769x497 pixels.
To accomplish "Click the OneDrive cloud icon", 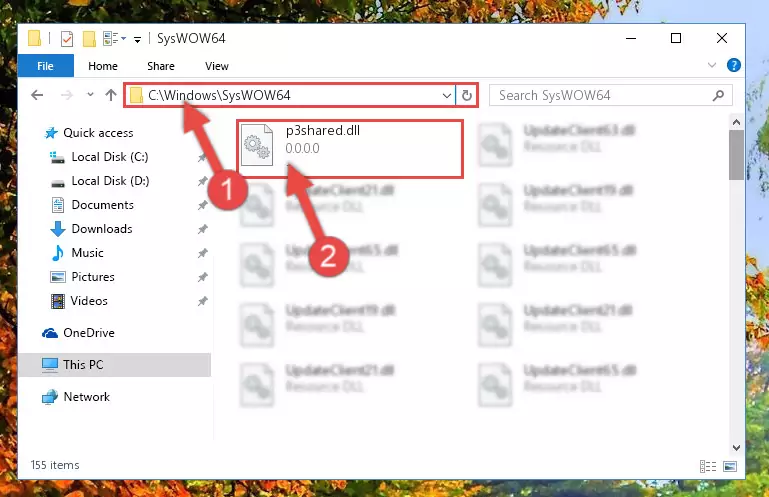I will coord(50,333).
